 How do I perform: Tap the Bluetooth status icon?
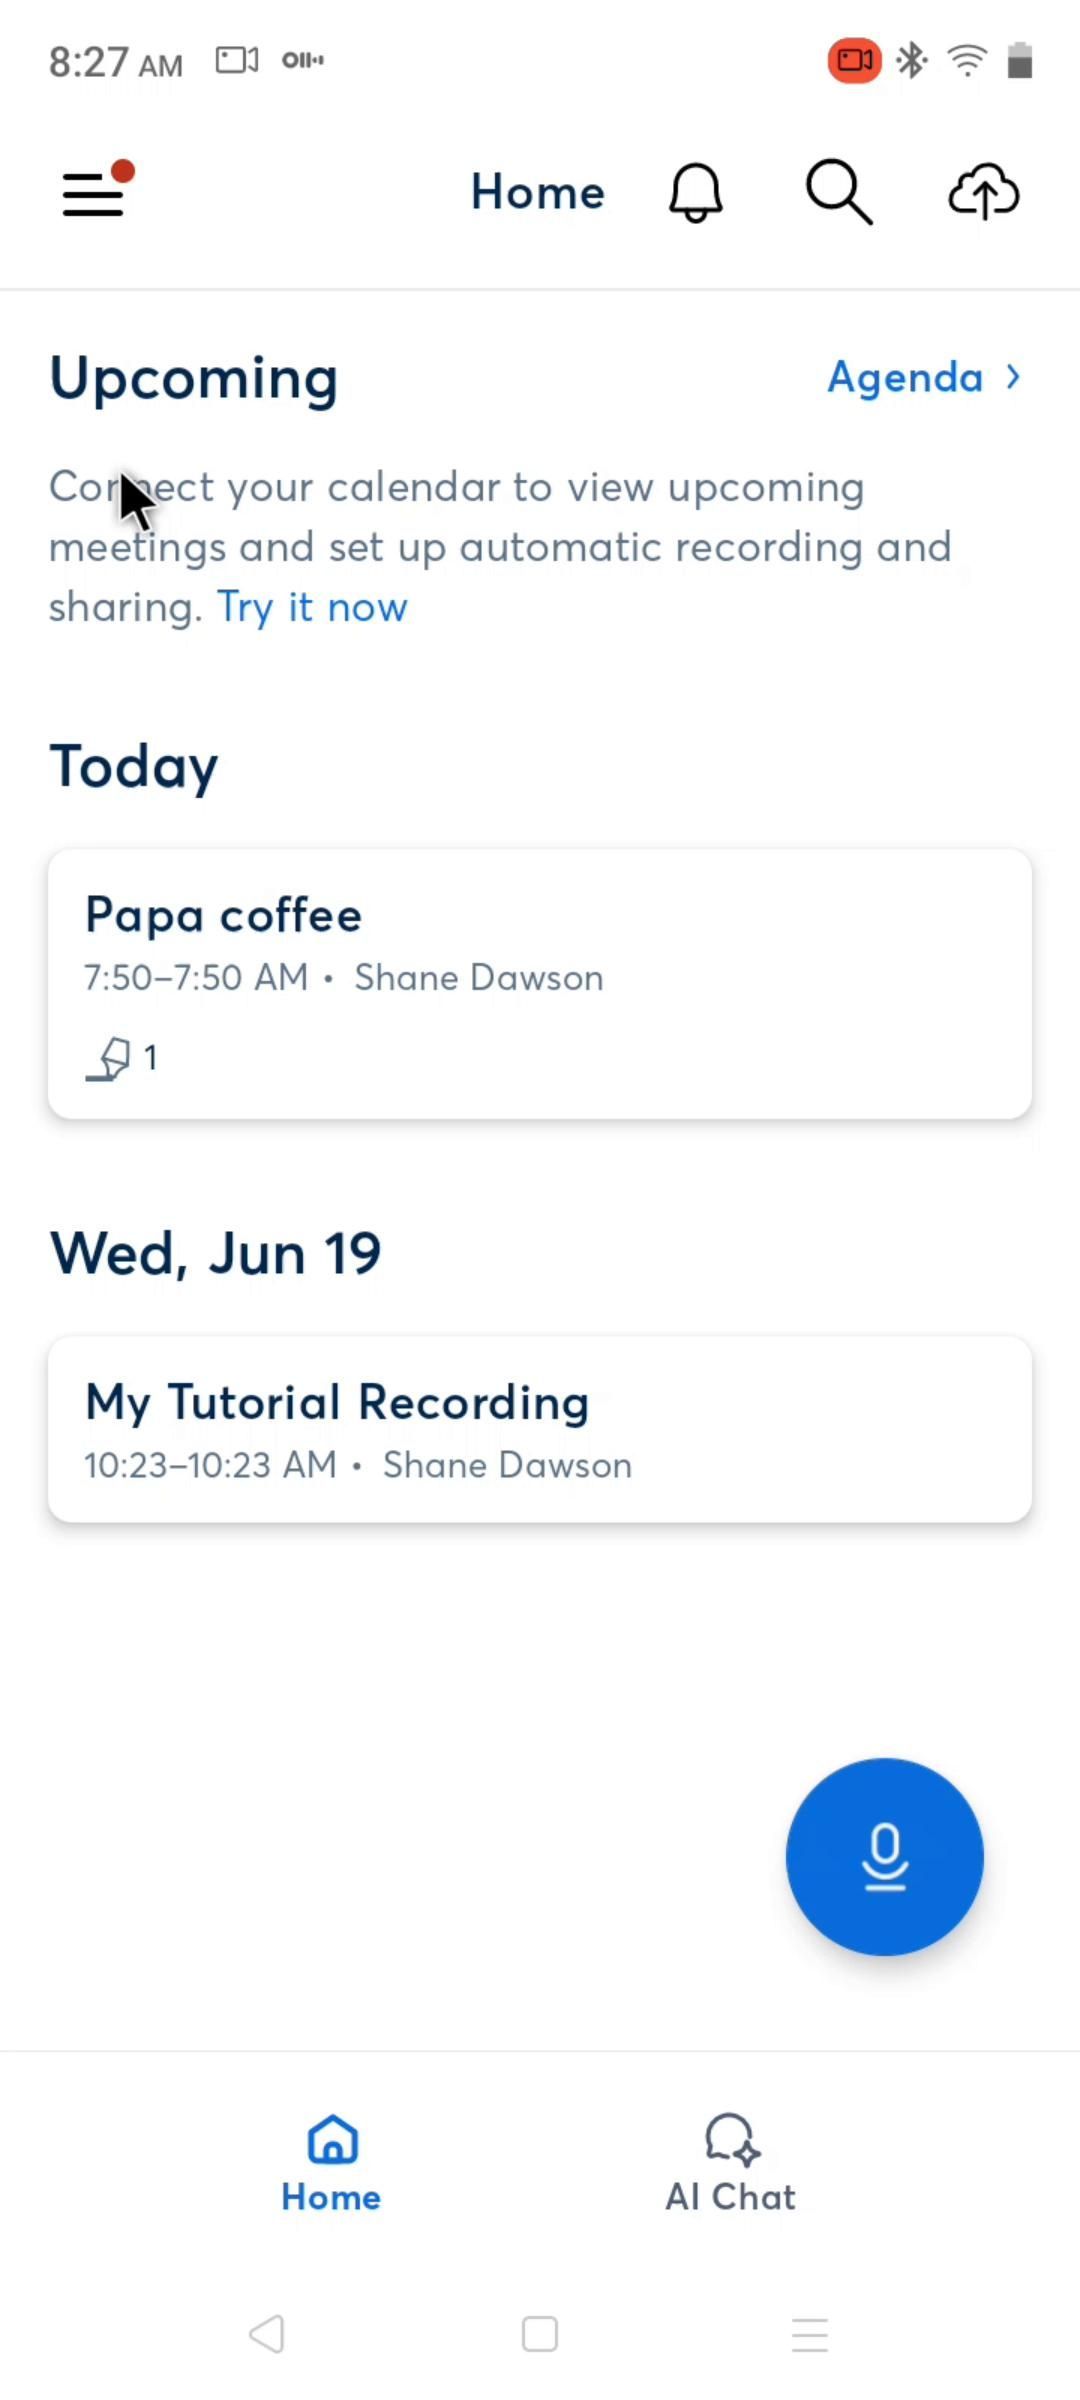click(911, 61)
